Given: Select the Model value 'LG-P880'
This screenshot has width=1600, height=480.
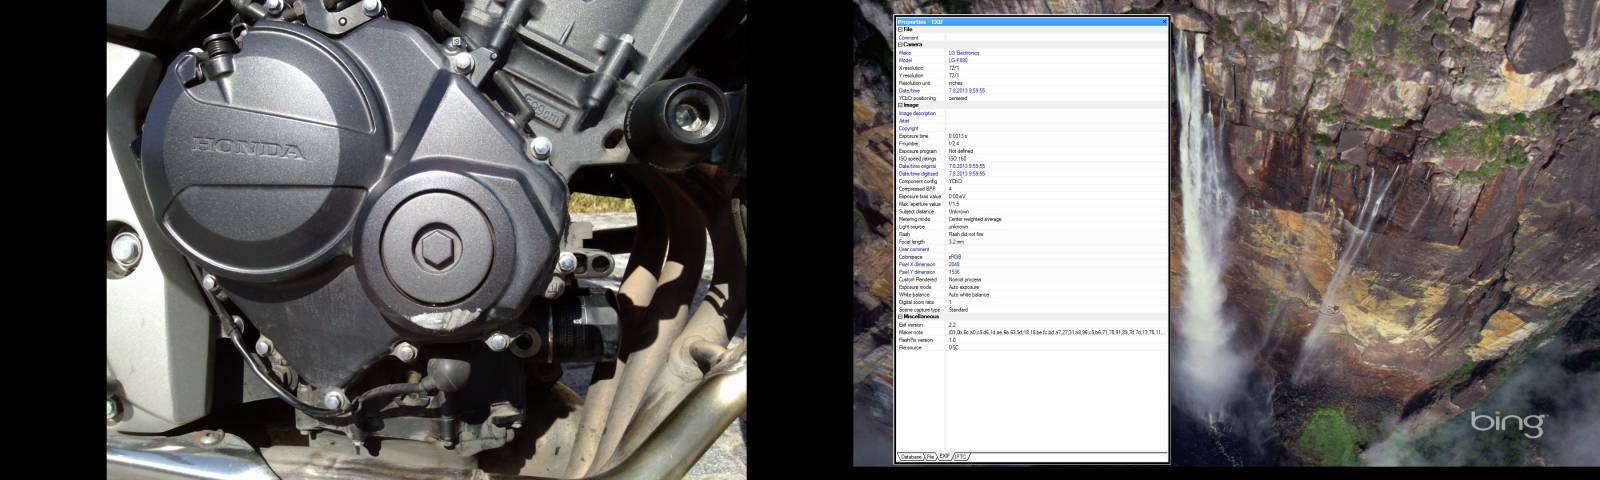Looking at the screenshot, I should 958,60.
